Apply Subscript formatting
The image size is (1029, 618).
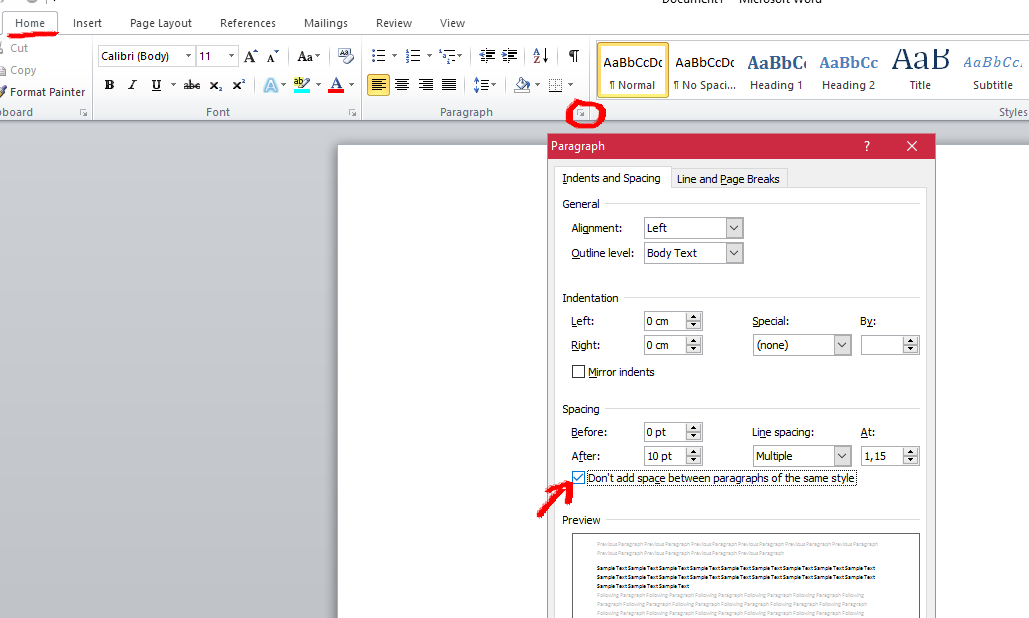click(216, 85)
